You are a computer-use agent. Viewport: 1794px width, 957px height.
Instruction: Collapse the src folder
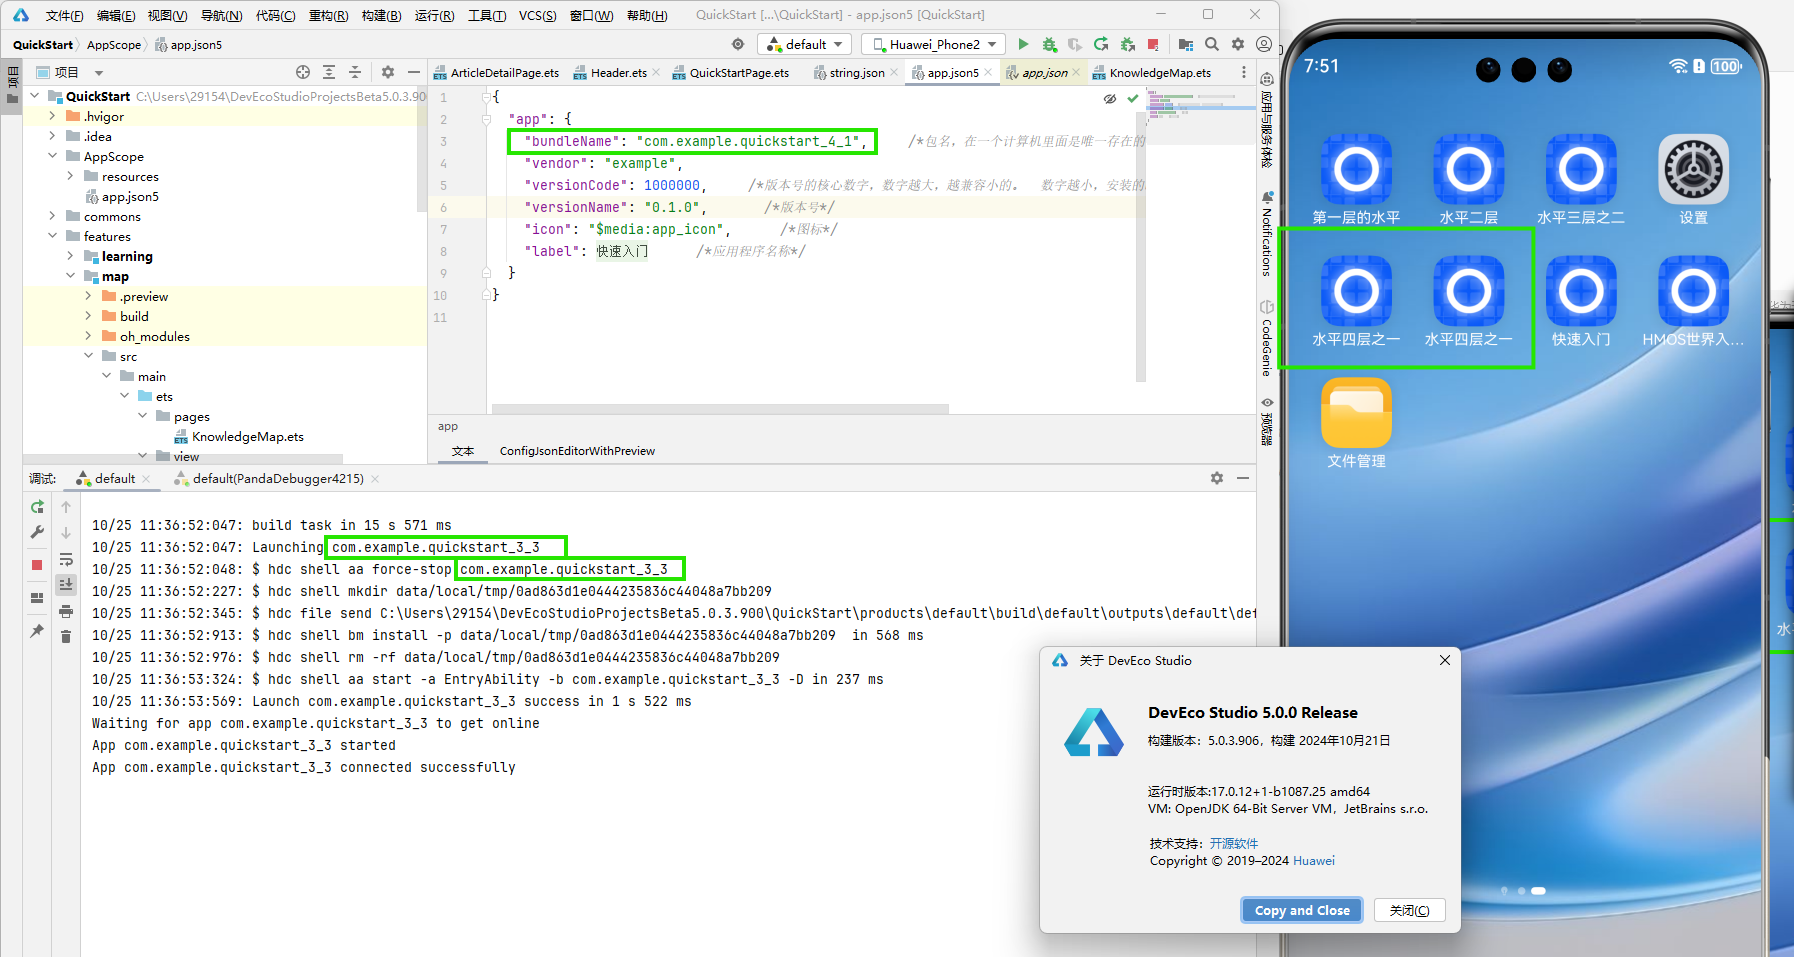(88, 356)
